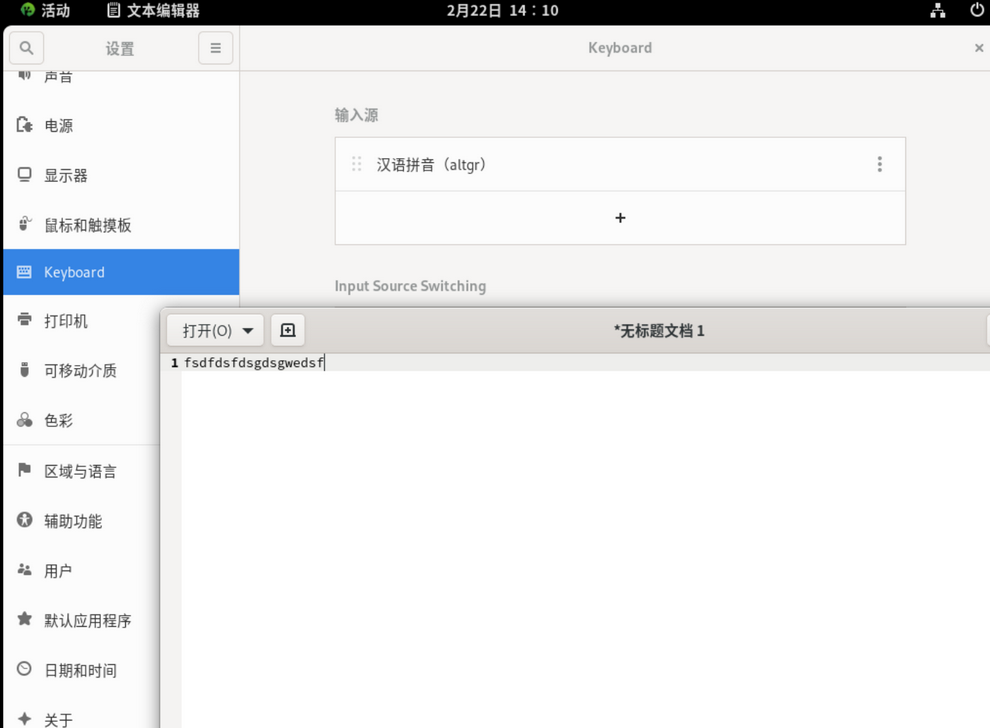The height and width of the screenshot is (728, 990).
Task: Click the clock showing 2月22日 14:10
Action: tap(502, 11)
